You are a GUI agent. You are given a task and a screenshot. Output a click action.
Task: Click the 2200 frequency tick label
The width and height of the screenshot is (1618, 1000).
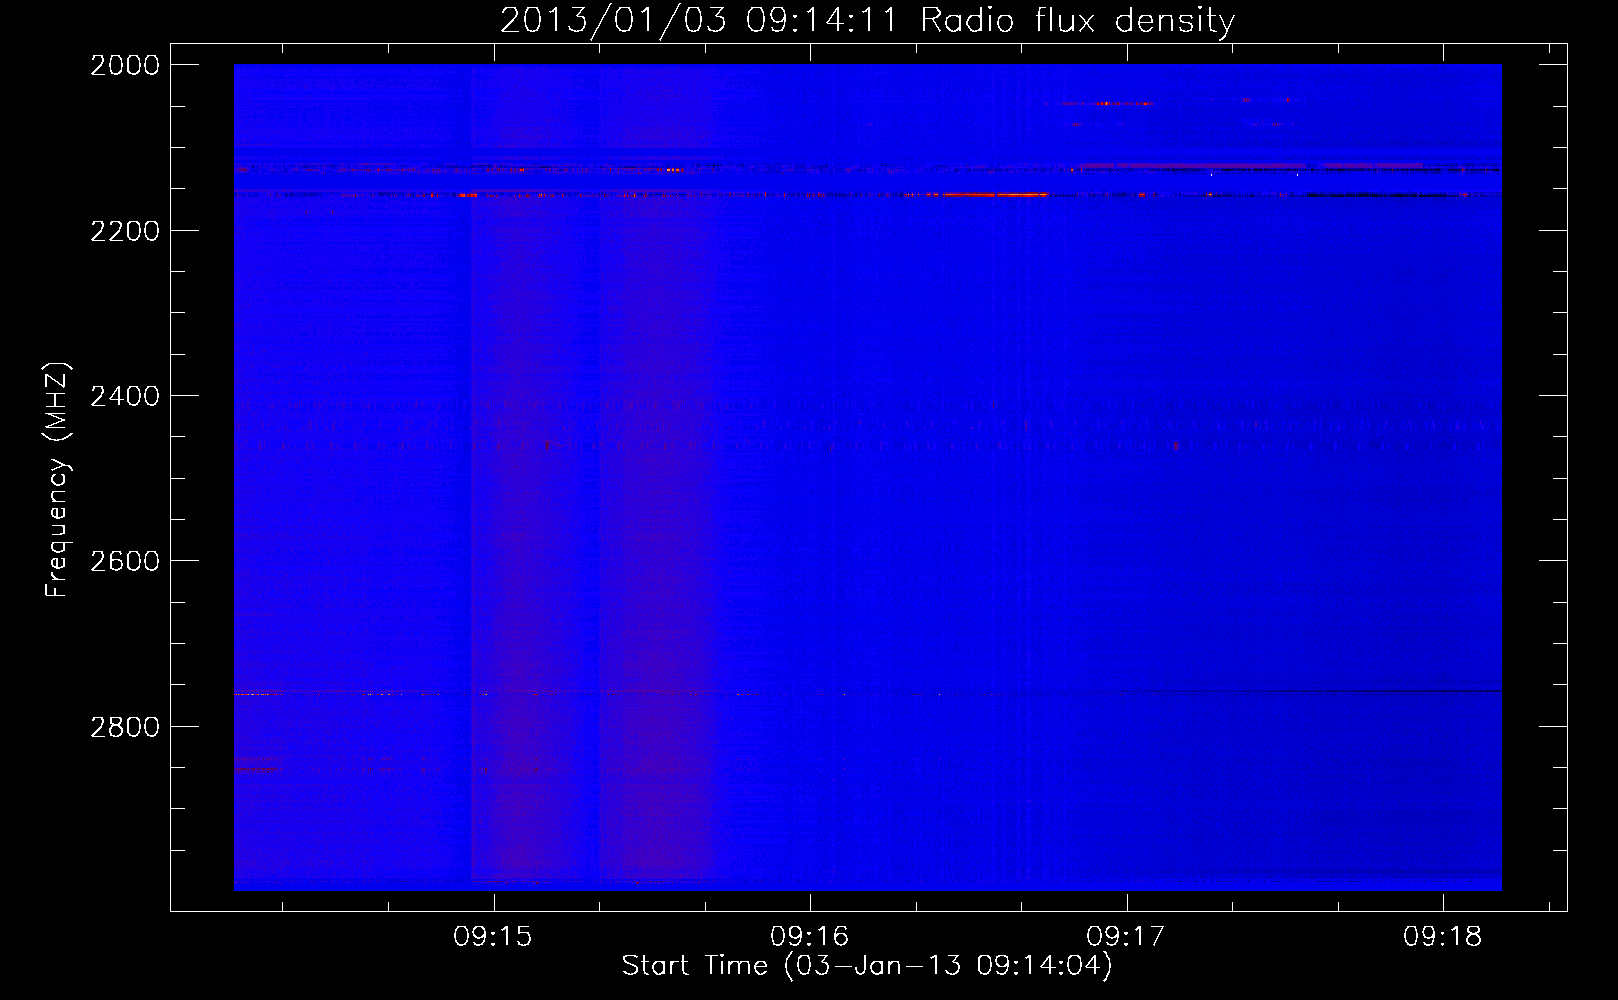click(125, 231)
